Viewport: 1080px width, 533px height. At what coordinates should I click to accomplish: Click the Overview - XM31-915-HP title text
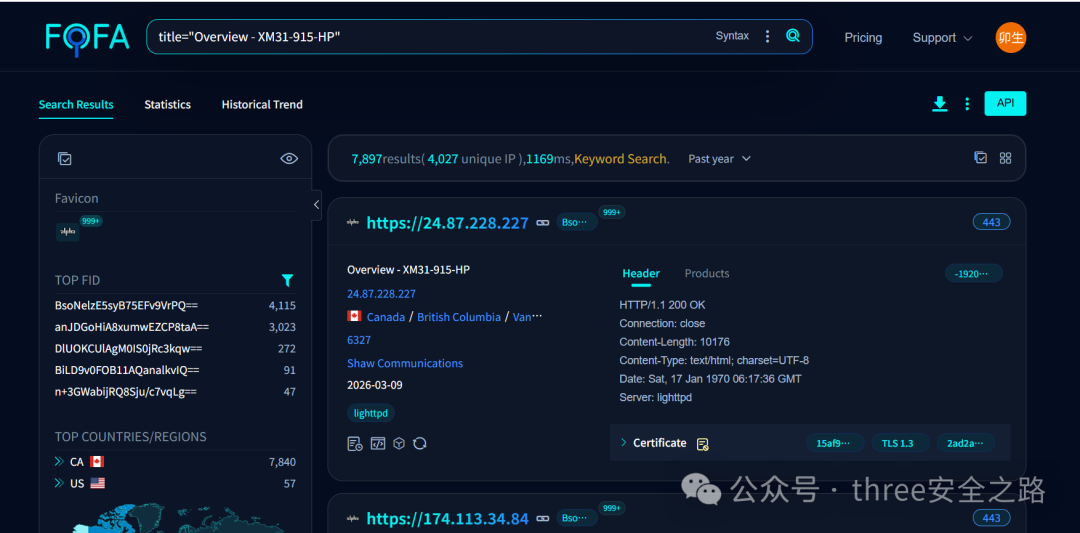coord(408,270)
